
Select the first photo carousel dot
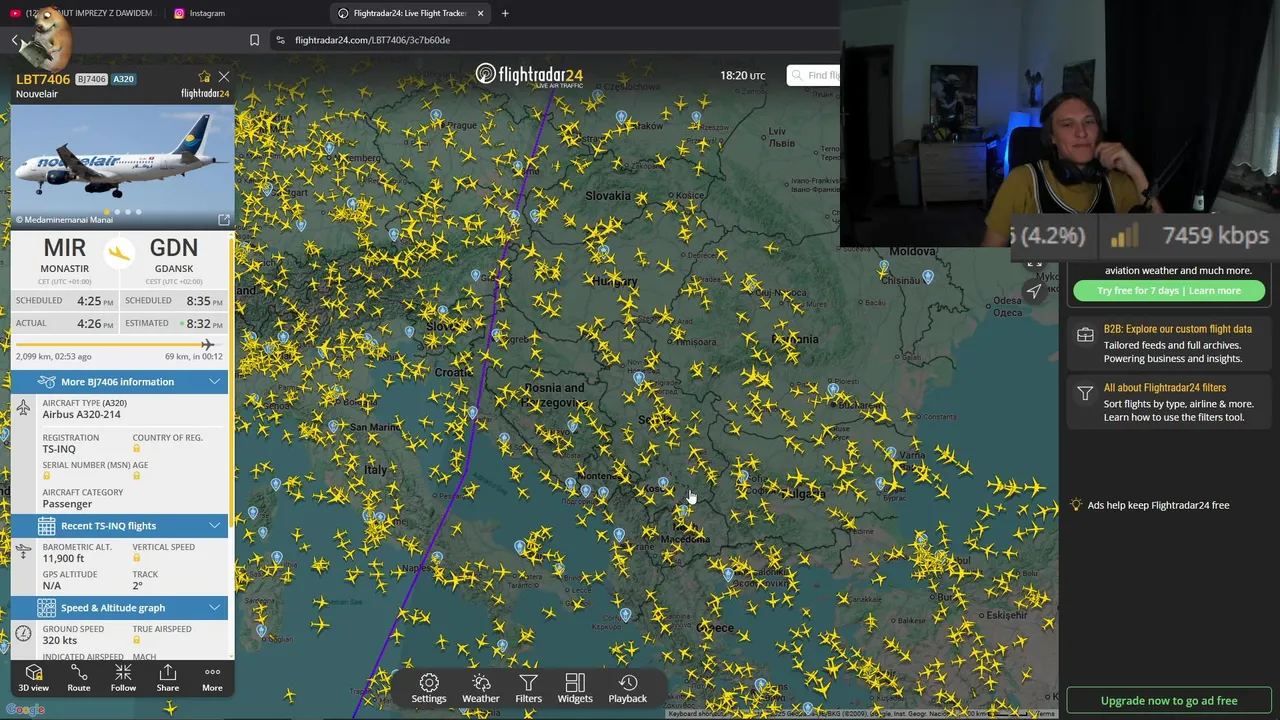(x=106, y=212)
